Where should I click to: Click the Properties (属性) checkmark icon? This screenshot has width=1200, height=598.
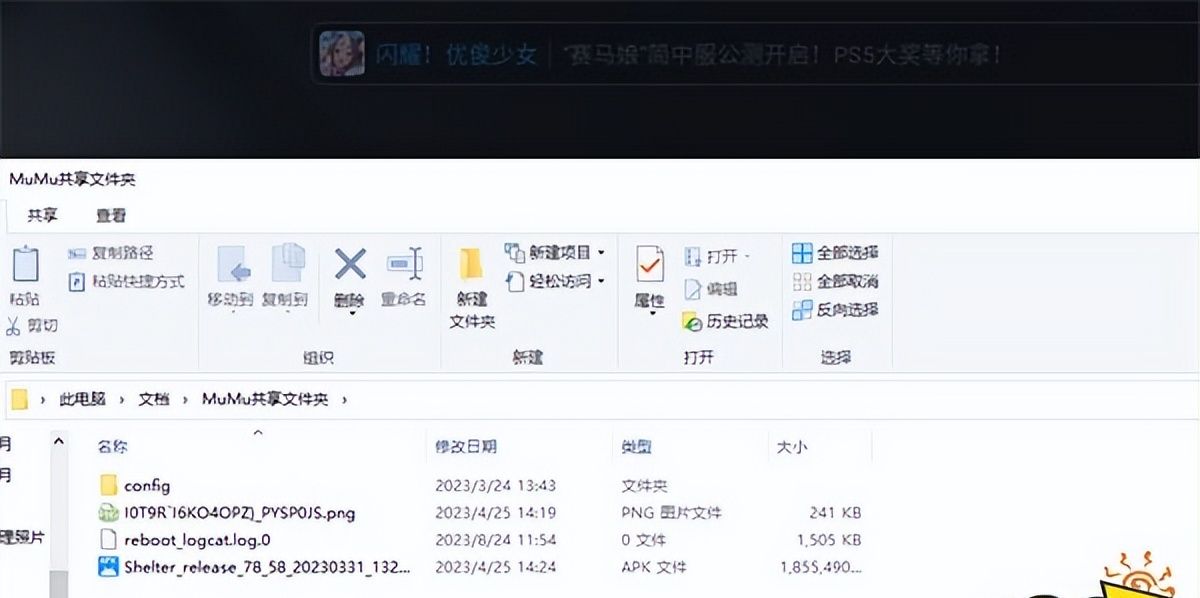coord(650,264)
